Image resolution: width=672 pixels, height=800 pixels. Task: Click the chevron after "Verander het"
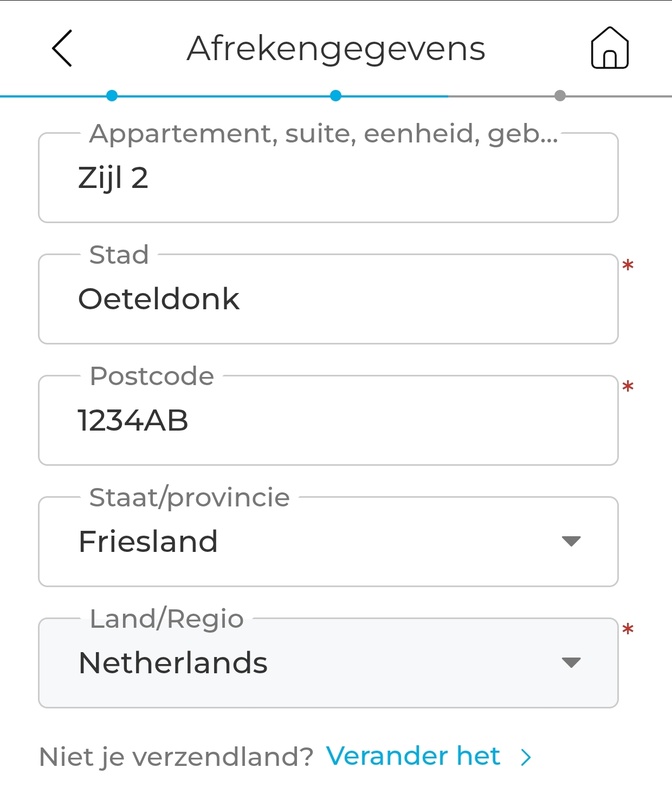tap(526, 758)
